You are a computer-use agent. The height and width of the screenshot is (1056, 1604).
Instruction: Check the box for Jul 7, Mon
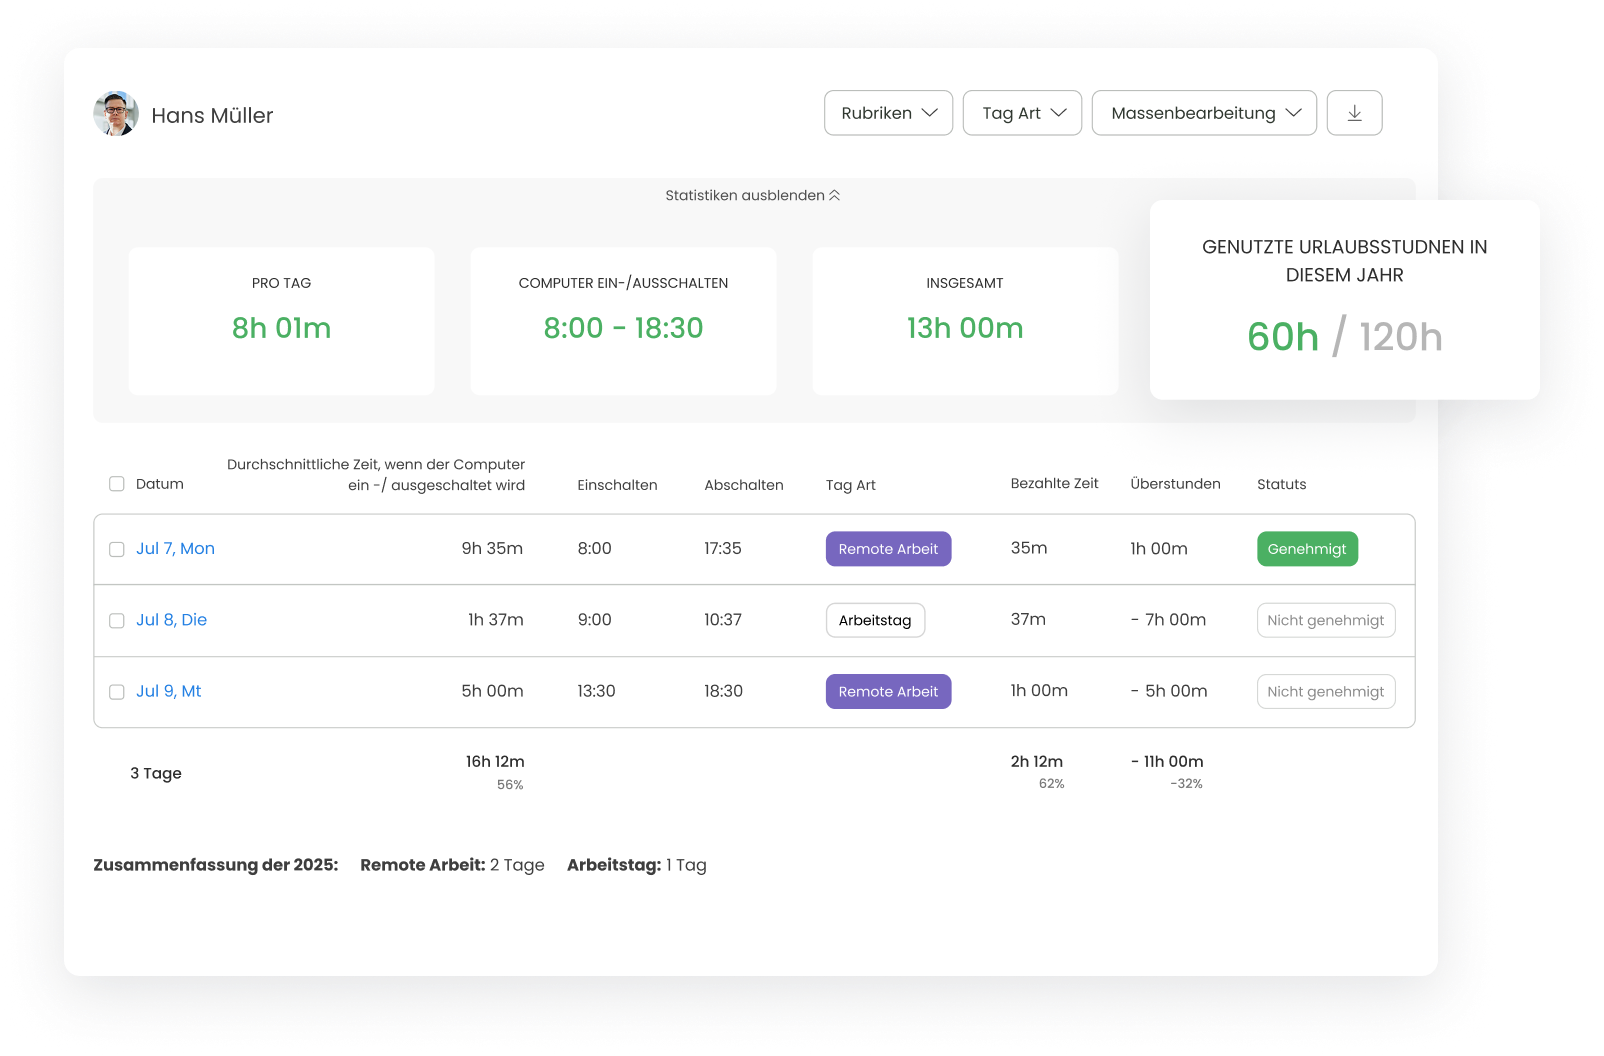117,549
